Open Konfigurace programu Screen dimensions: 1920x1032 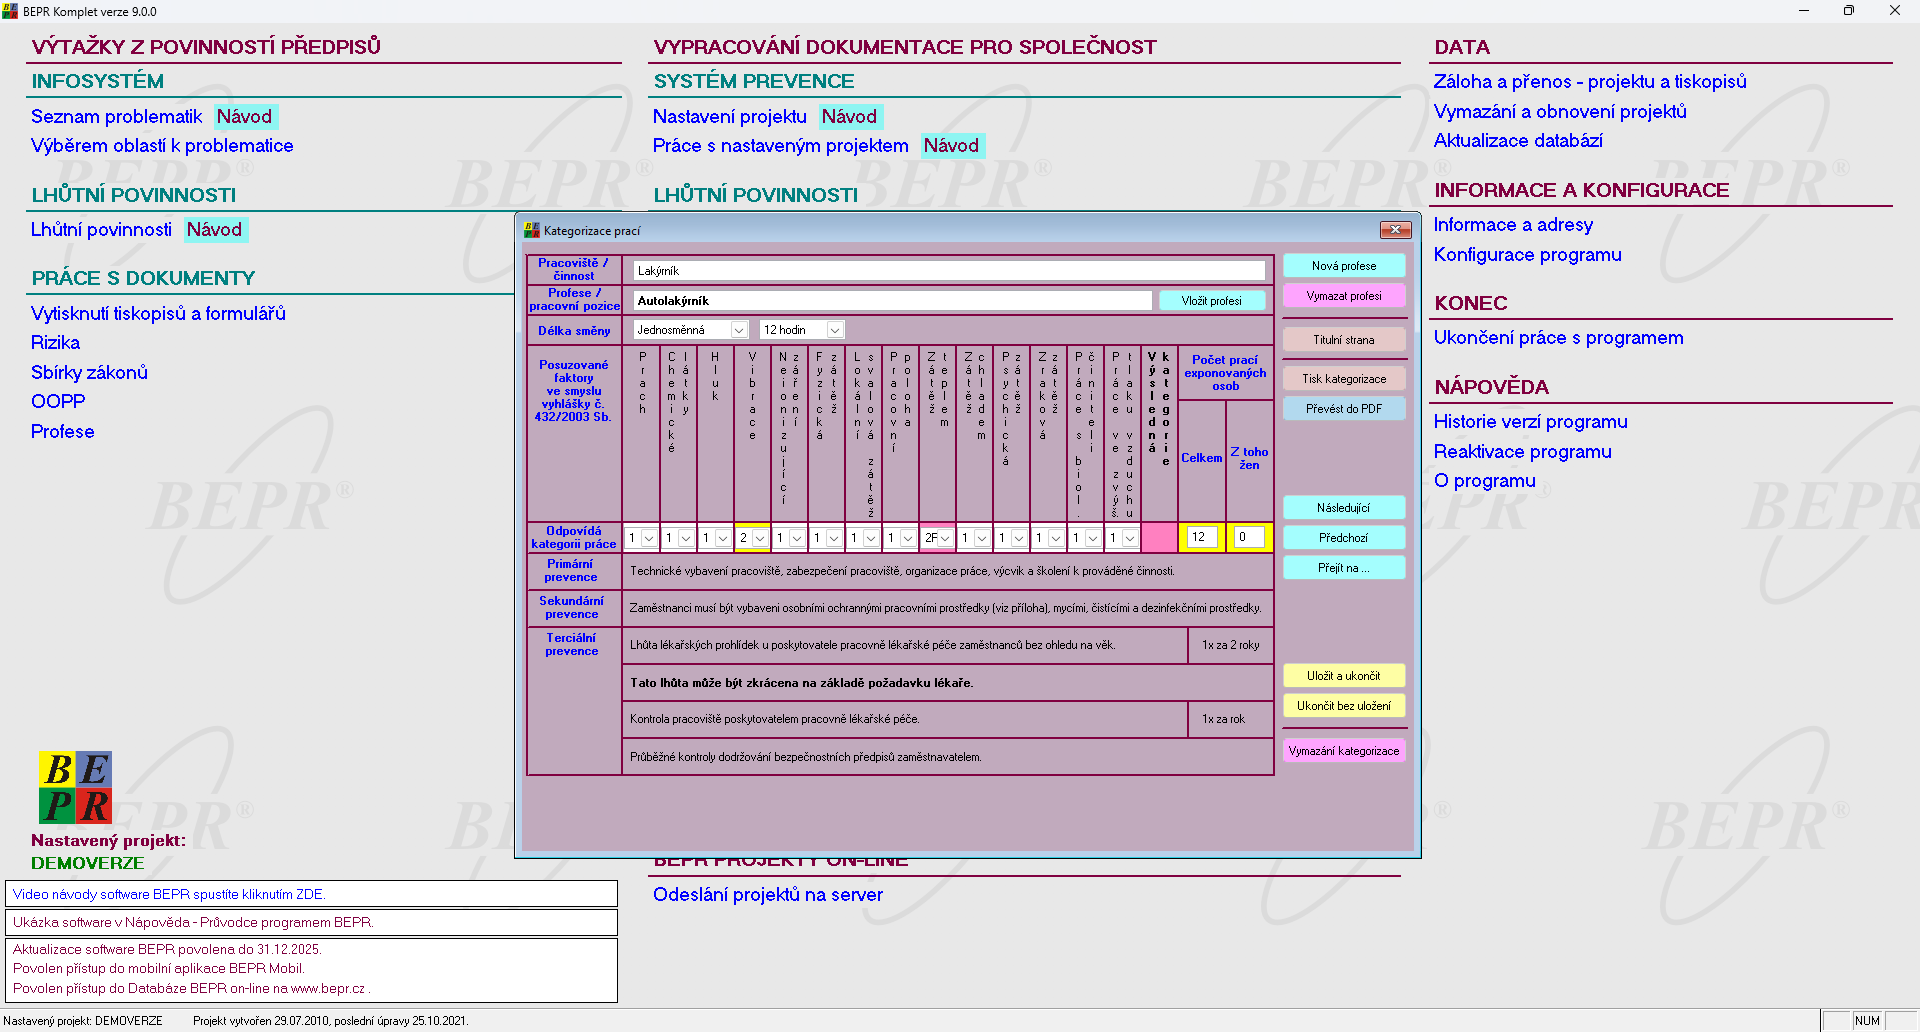point(1527,255)
